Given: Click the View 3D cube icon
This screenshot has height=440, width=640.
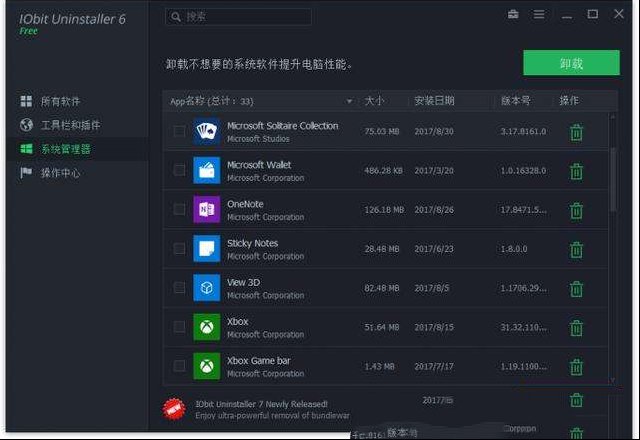Looking at the screenshot, I should click(x=207, y=288).
